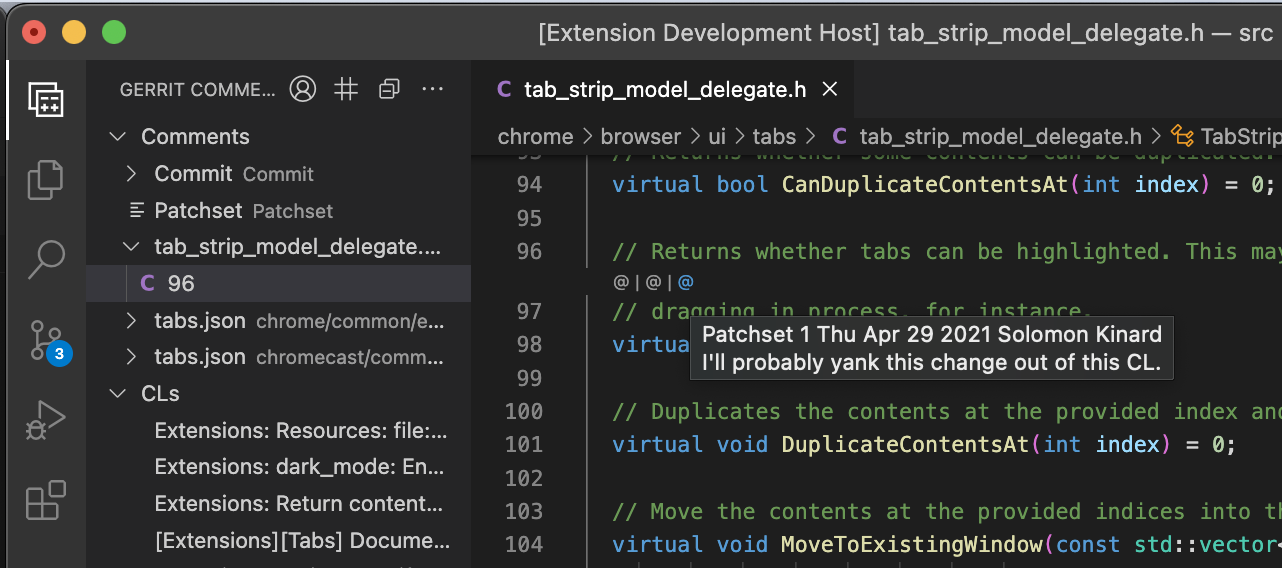
Task: Open the Explorer files icon
Action: (45, 179)
